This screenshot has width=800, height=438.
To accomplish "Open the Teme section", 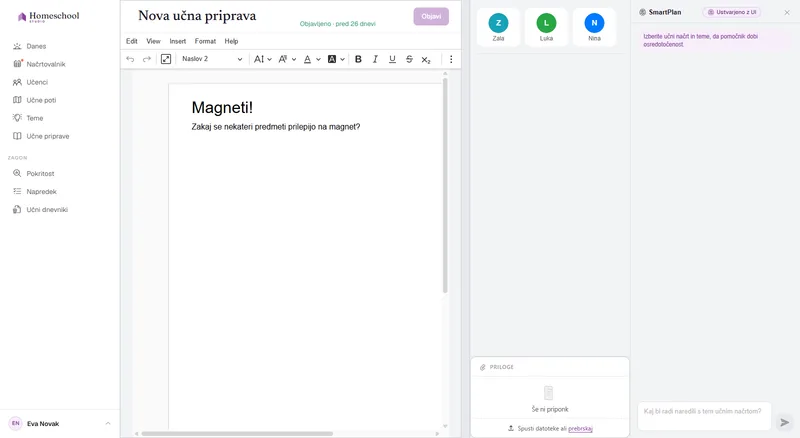I will point(29,118).
